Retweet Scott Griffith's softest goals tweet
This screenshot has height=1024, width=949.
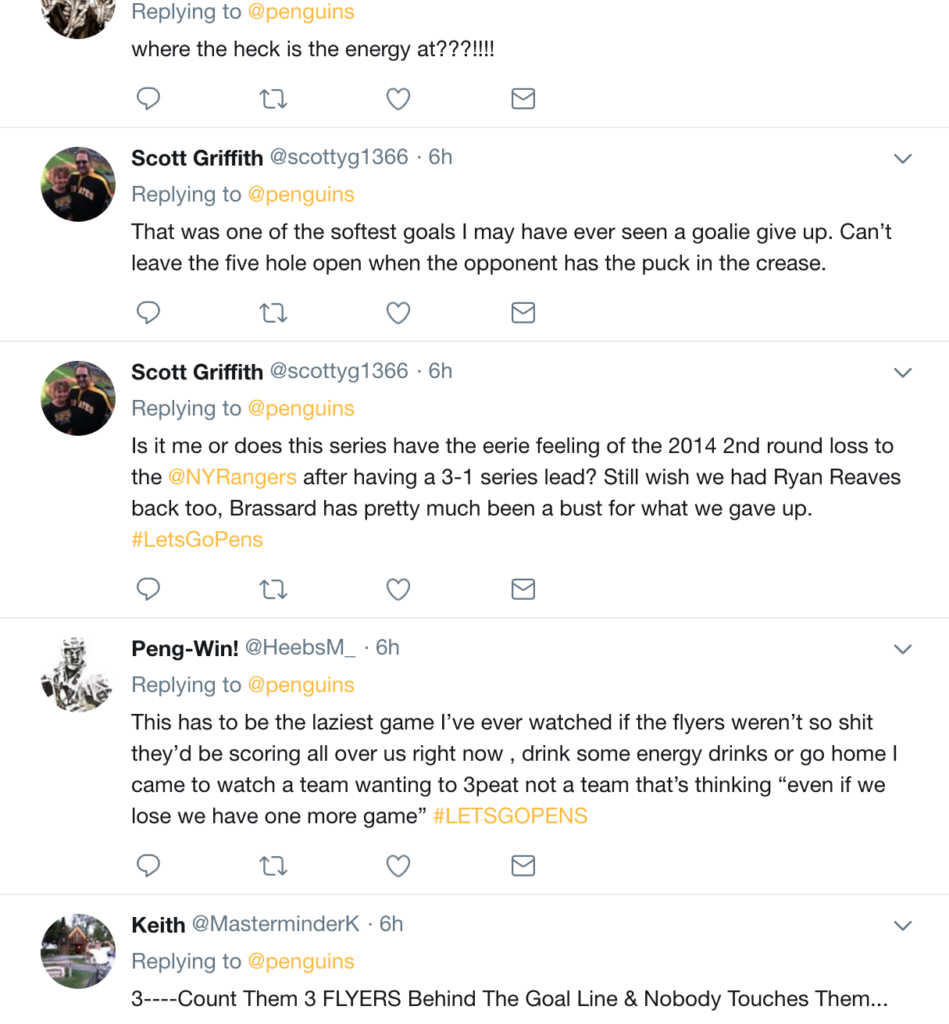(x=273, y=313)
